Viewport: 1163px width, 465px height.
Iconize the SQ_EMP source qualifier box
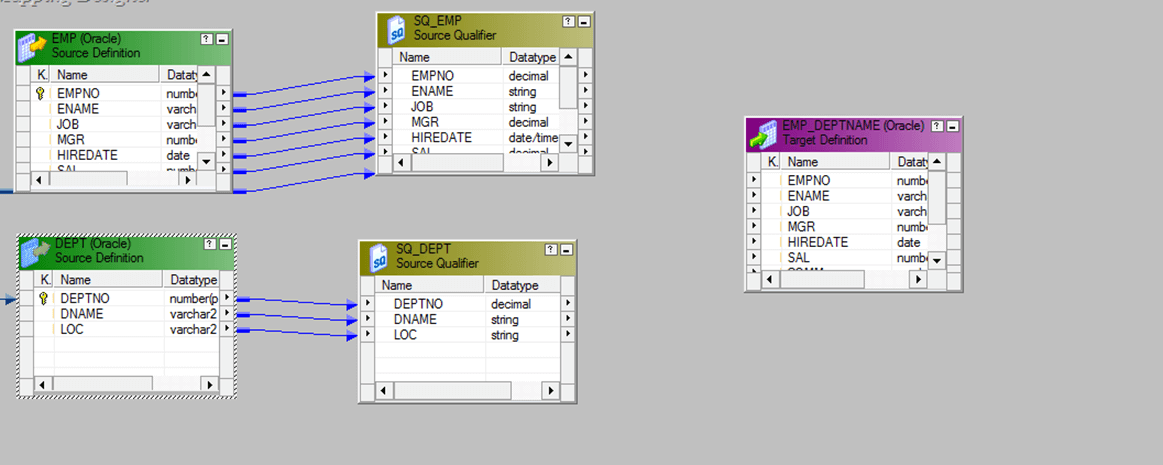pyautogui.click(x=584, y=22)
